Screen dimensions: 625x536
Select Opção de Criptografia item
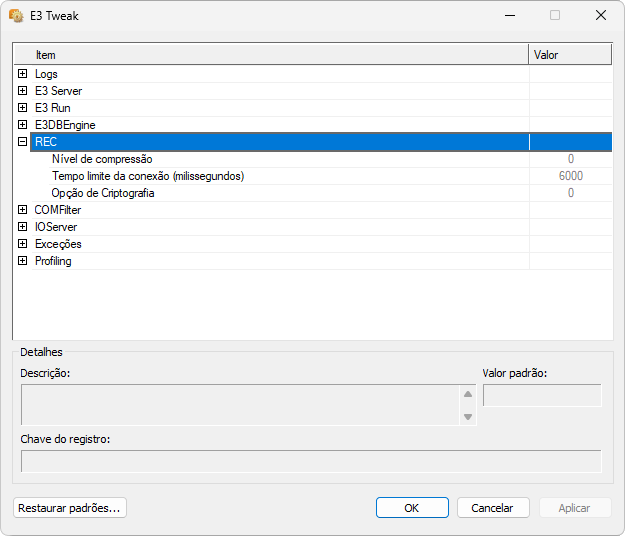[103, 193]
